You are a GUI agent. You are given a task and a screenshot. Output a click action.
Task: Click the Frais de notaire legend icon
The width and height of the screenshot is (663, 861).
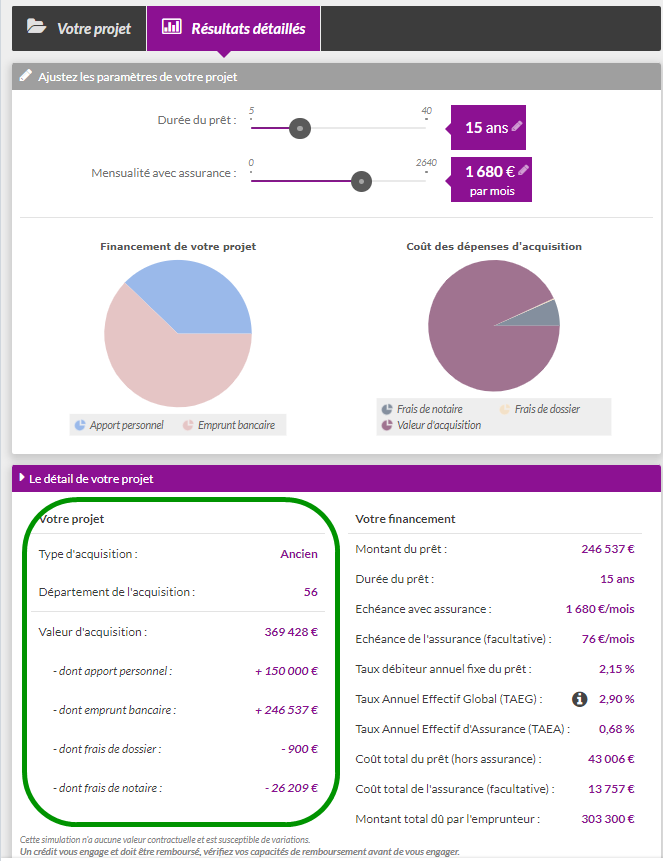[x=386, y=409]
